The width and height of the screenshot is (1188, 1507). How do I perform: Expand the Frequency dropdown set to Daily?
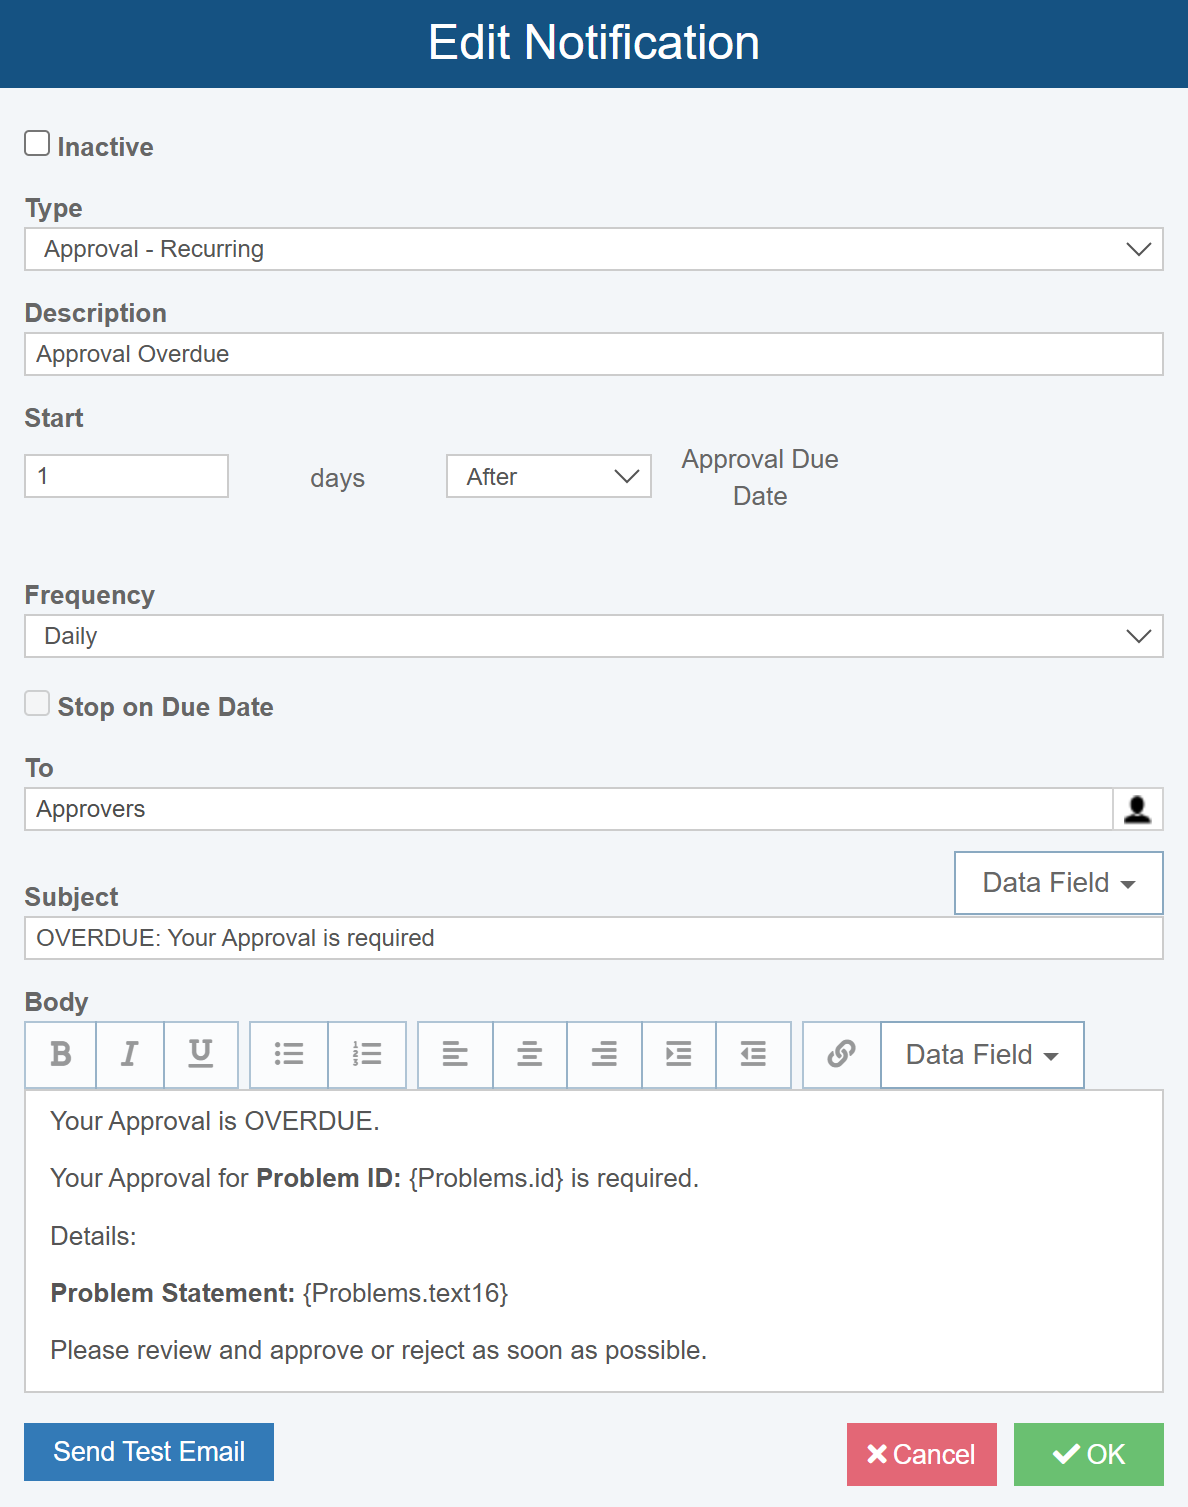pos(593,636)
